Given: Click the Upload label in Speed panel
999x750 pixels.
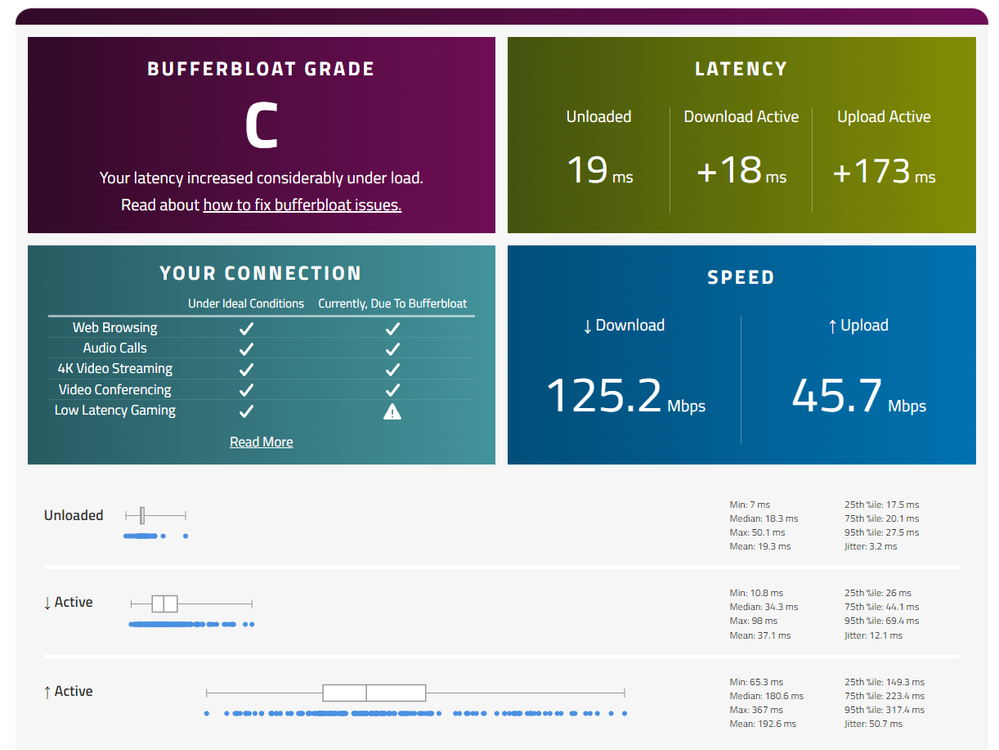Looking at the screenshot, I should tap(858, 326).
